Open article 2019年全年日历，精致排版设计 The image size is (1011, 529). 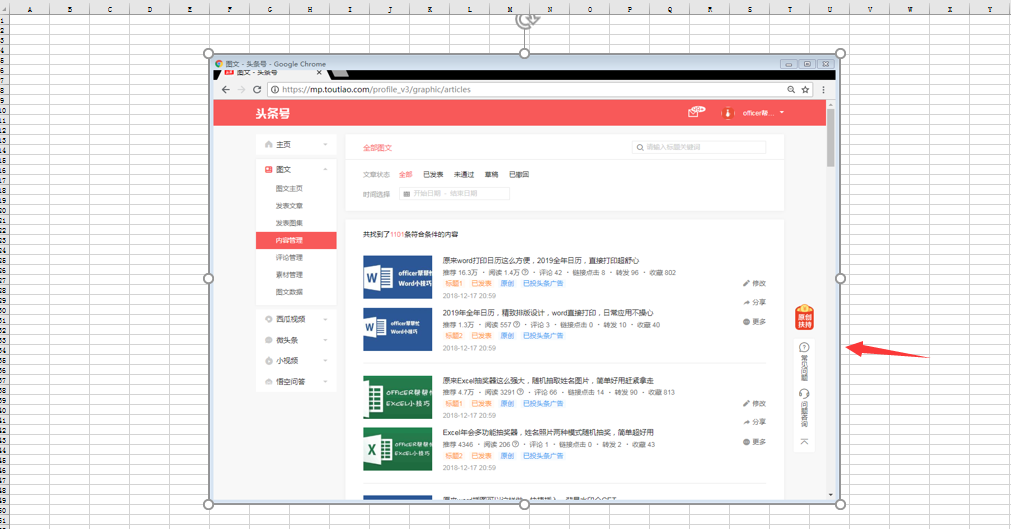pyautogui.click(x=547, y=313)
